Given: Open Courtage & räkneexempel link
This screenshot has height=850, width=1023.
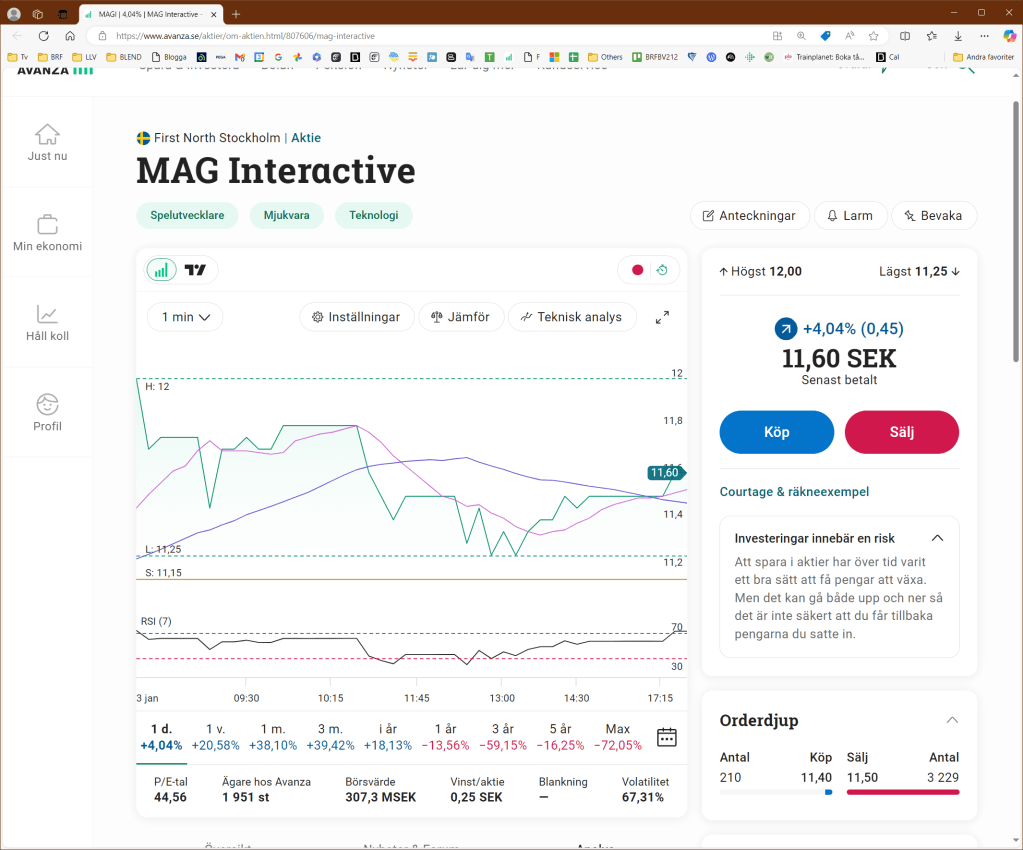Looking at the screenshot, I should 794,492.
